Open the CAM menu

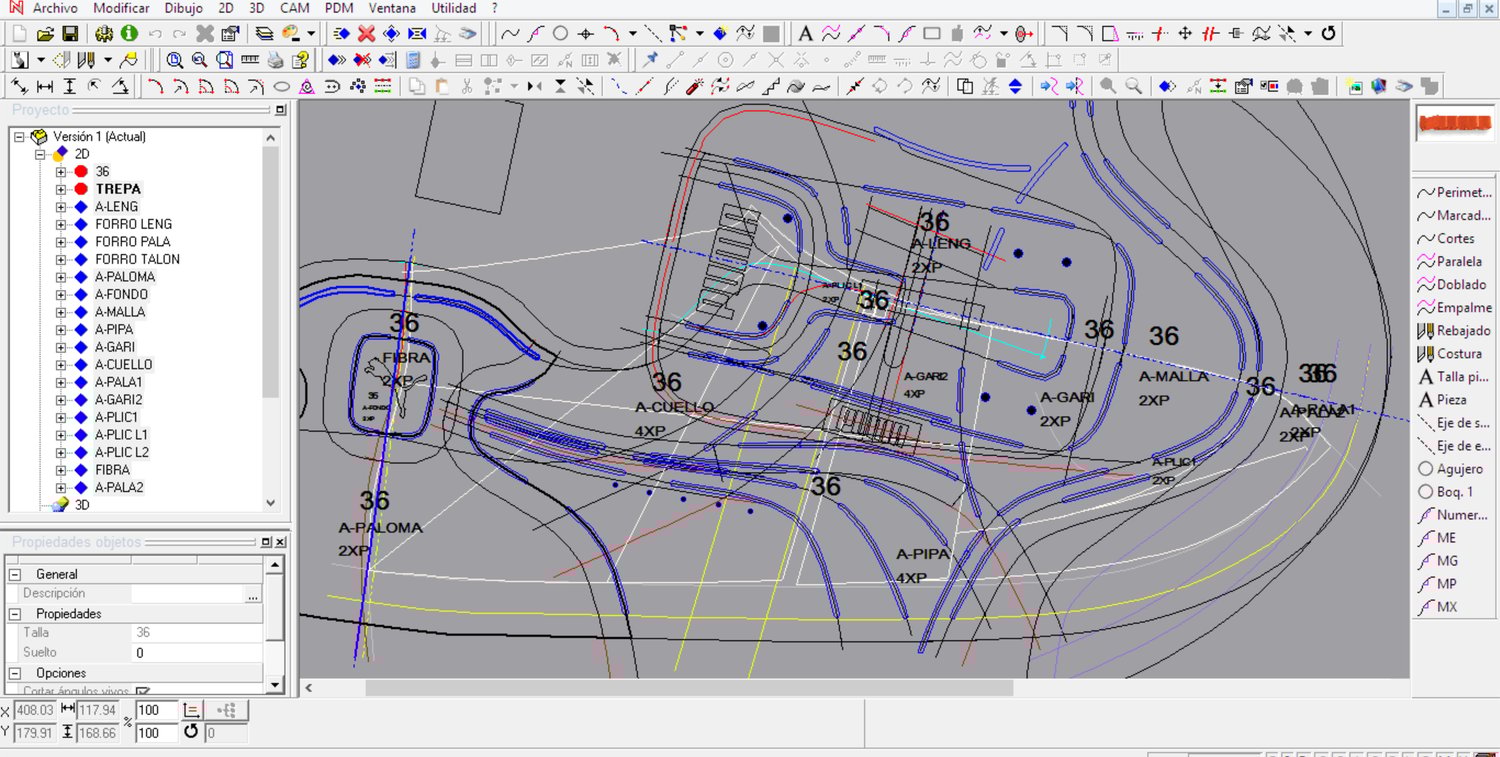(294, 8)
